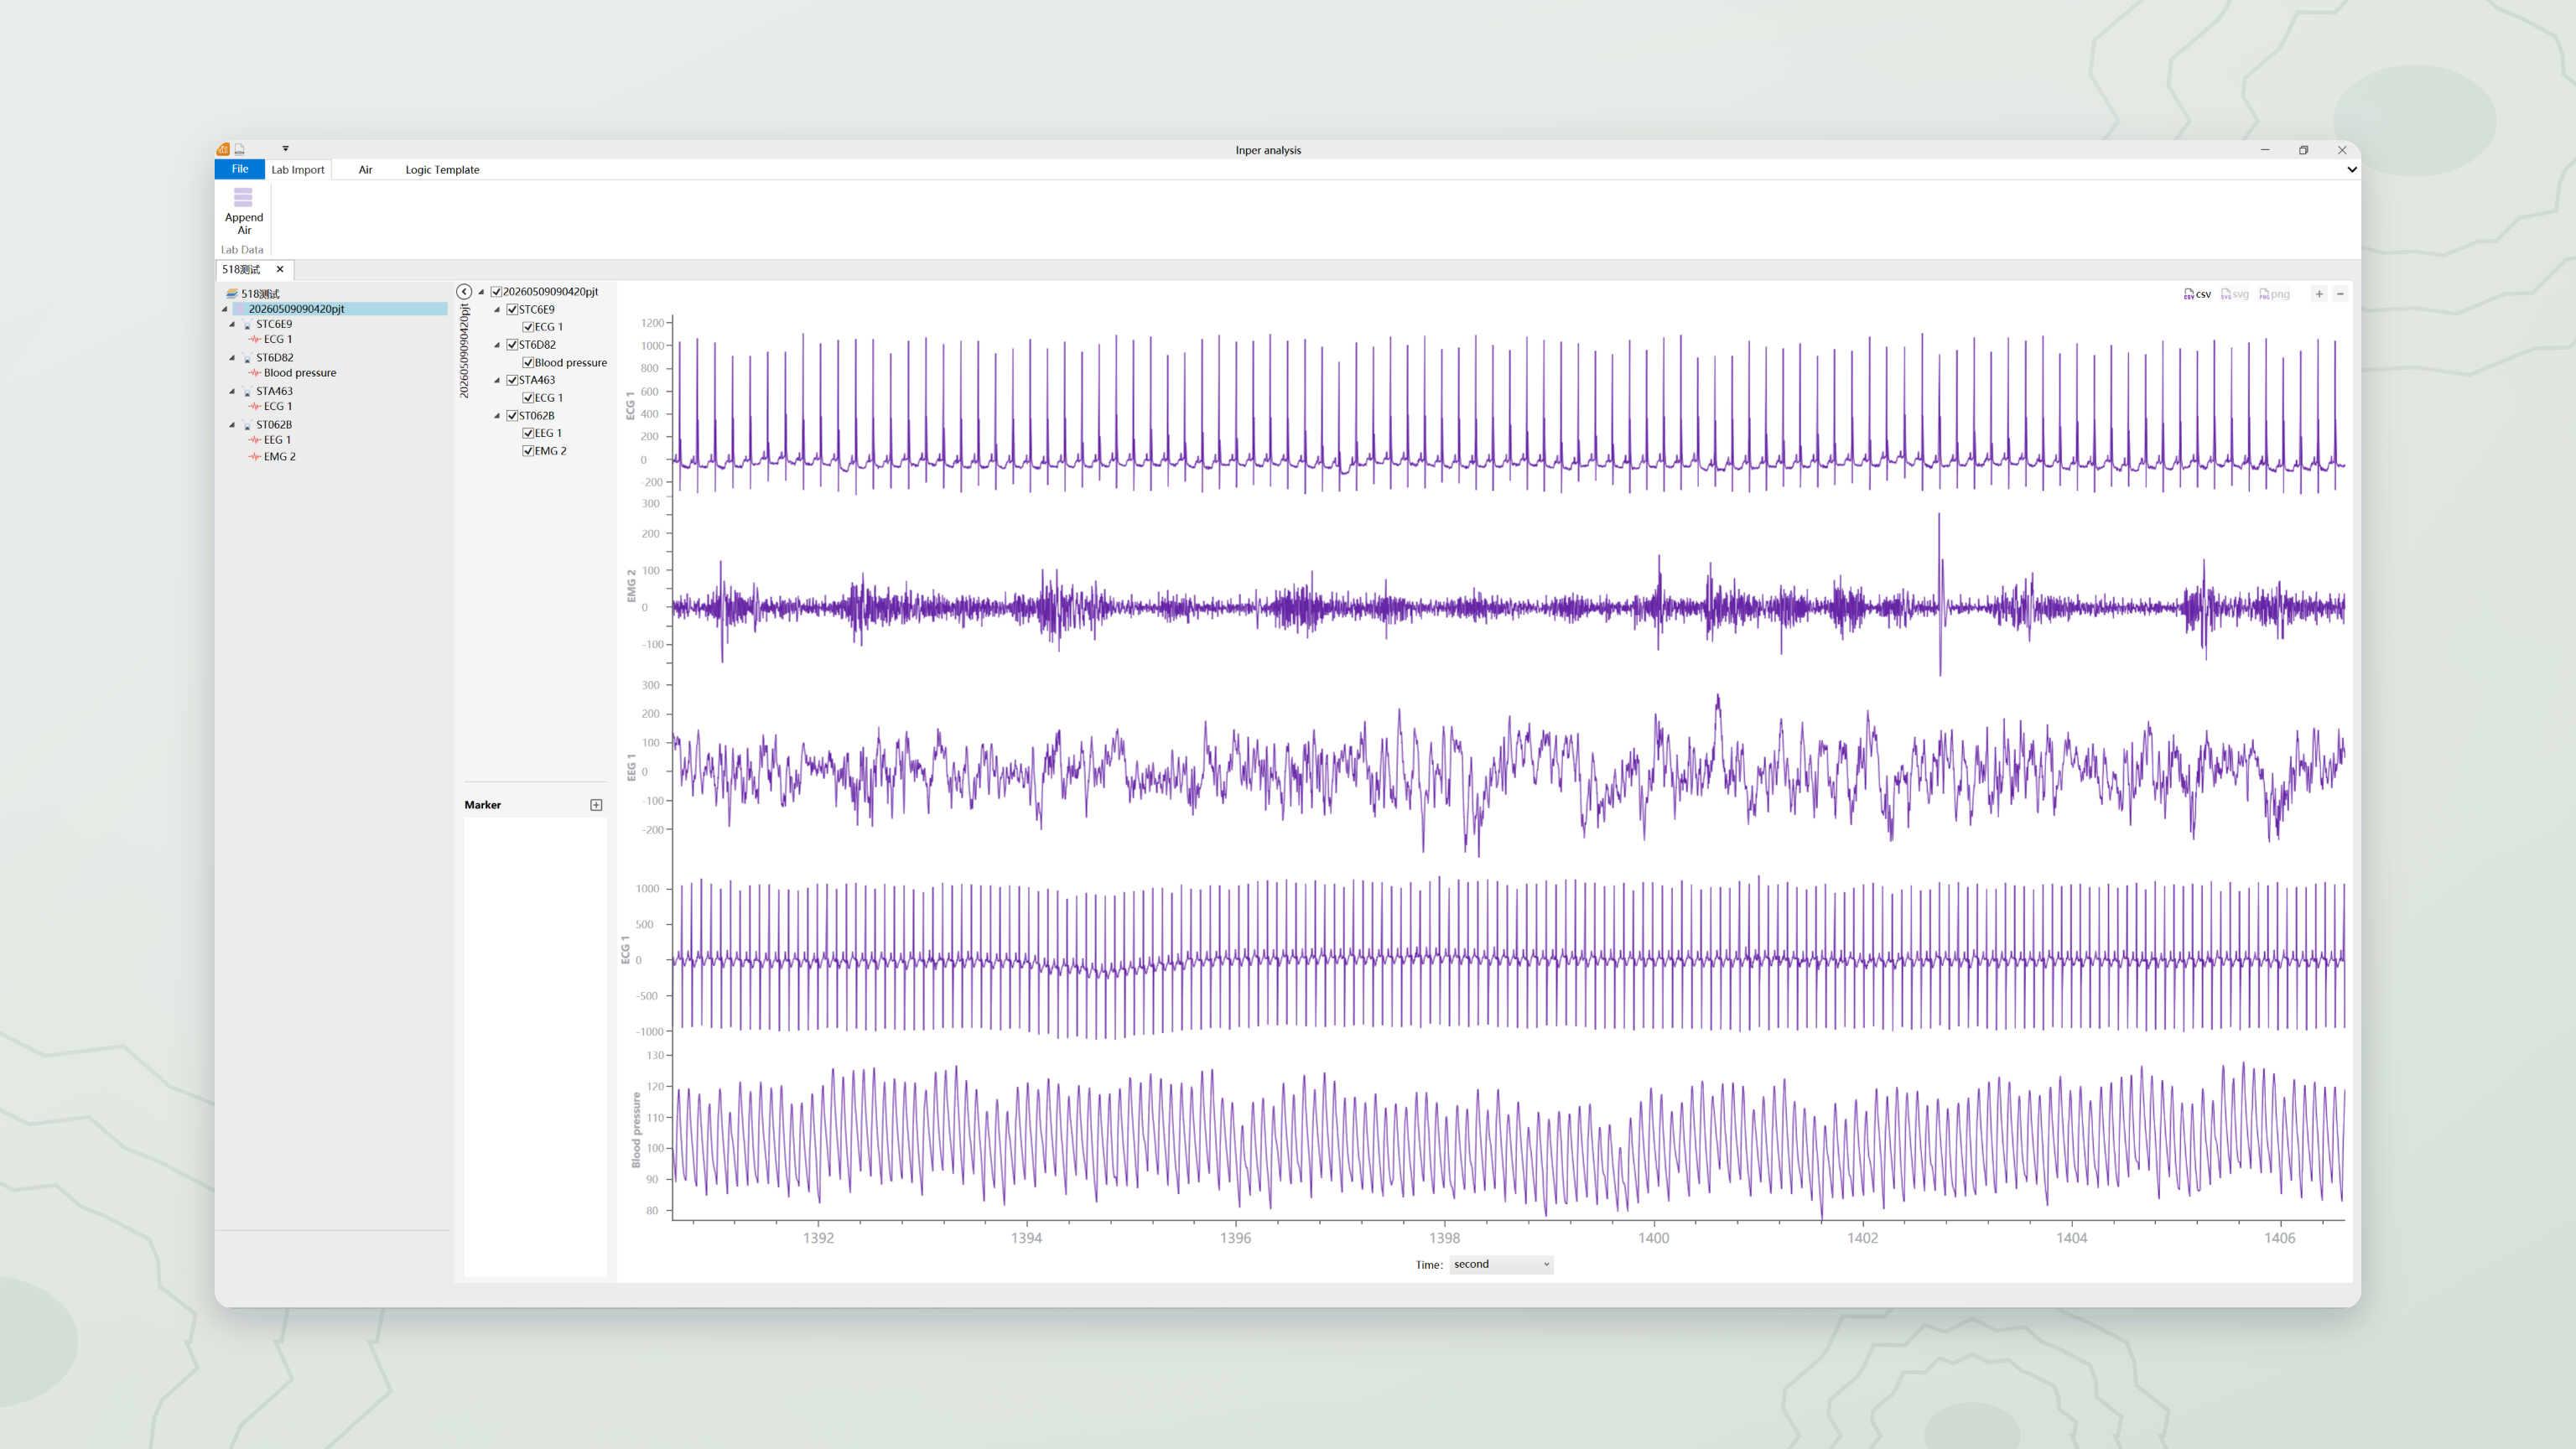Export the chart as png
This screenshot has height=1449, width=2576.
pos(2274,294)
